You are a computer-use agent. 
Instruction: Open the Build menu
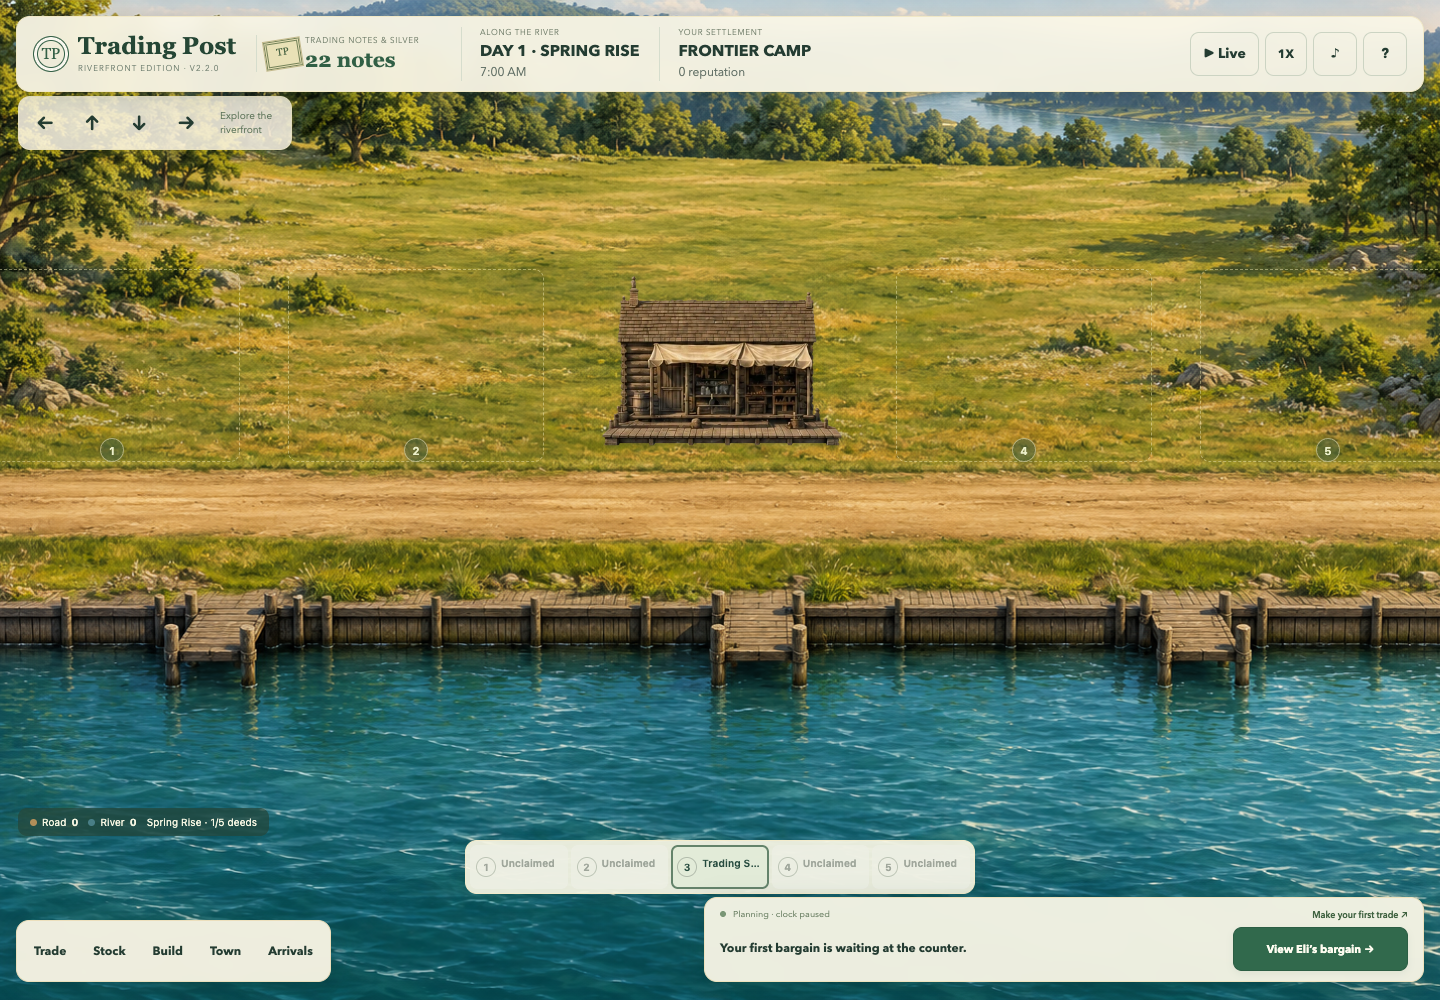tap(167, 951)
